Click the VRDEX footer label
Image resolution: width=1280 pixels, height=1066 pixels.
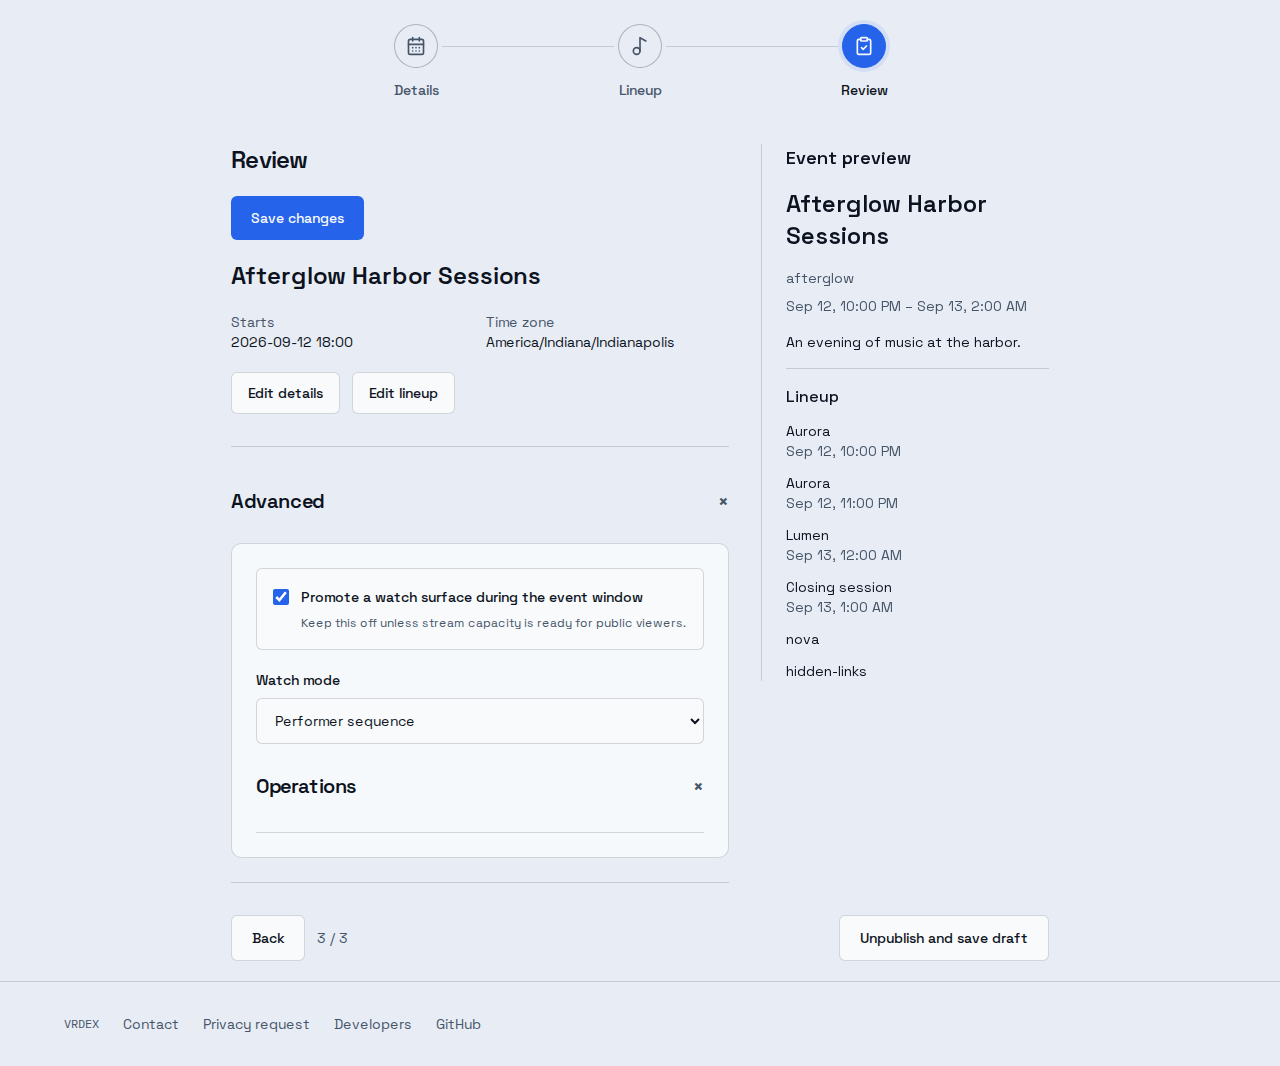(x=82, y=1024)
